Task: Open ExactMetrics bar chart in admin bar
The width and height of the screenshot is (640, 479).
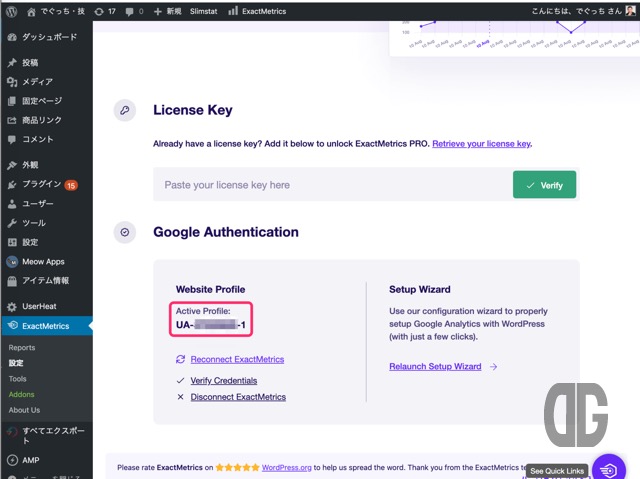Action: 257,11
